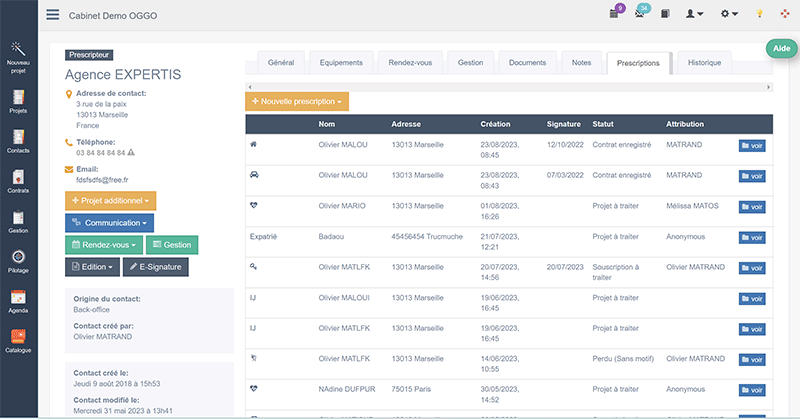Click voir for the first Olivier MALOU row

752,146
